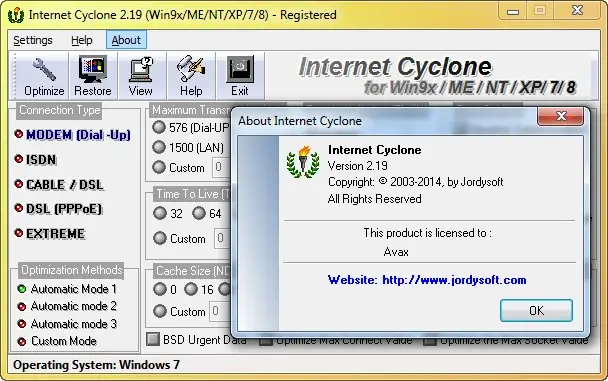
Task: Click the Internet Cyclone title bar app icon
Action: (x=16, y=15)
